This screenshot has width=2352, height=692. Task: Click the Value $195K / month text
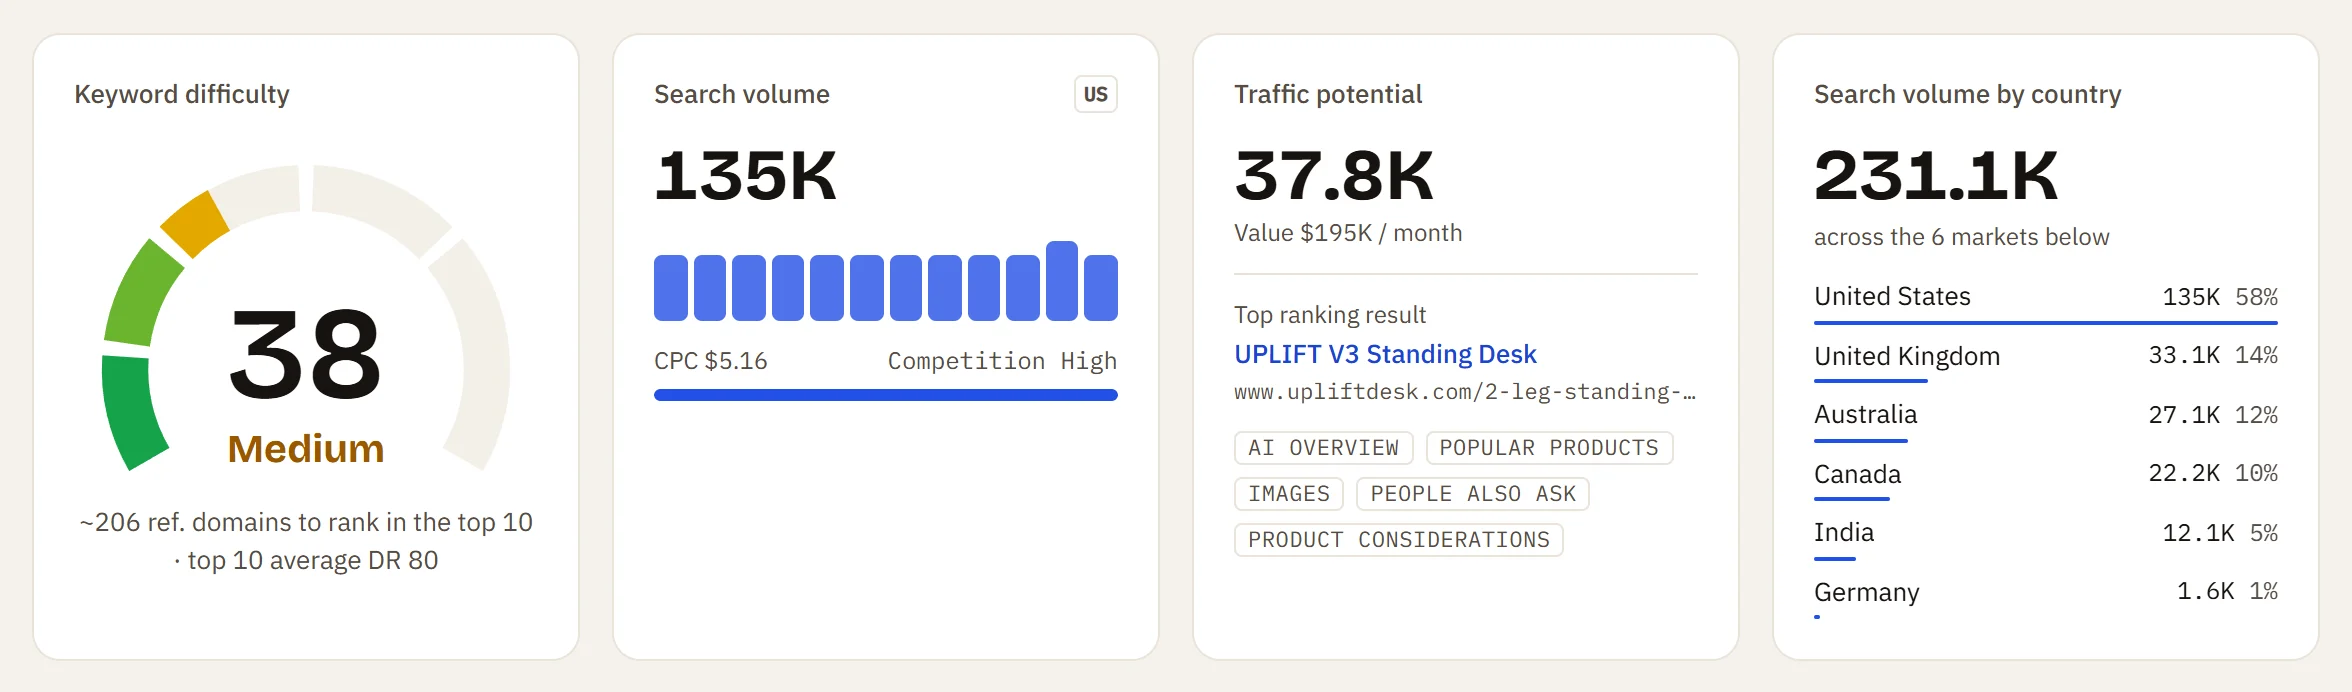[1348, 233]
